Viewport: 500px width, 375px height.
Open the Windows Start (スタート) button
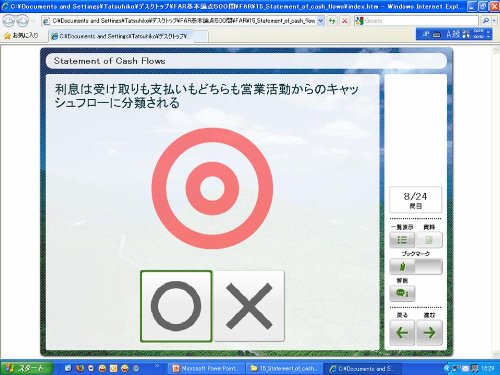coord(26,368)
